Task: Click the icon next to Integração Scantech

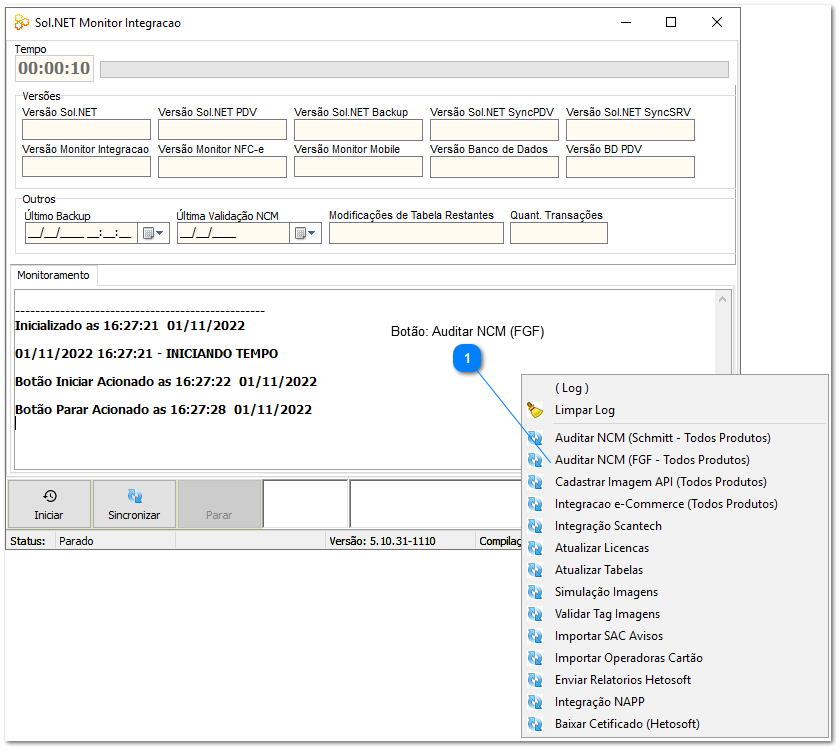Action: point(535,525)
